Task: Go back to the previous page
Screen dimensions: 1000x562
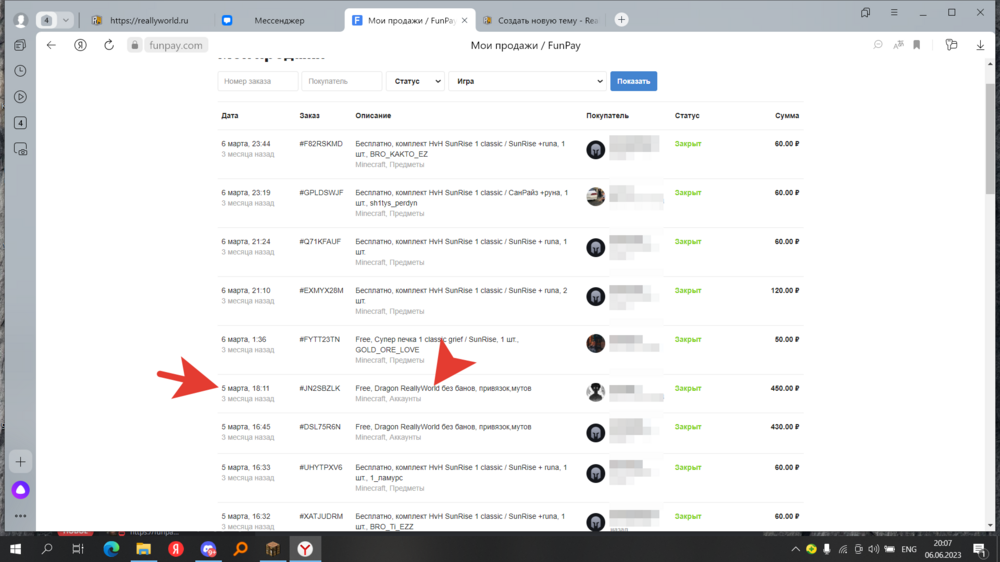Action: point(51,45)
